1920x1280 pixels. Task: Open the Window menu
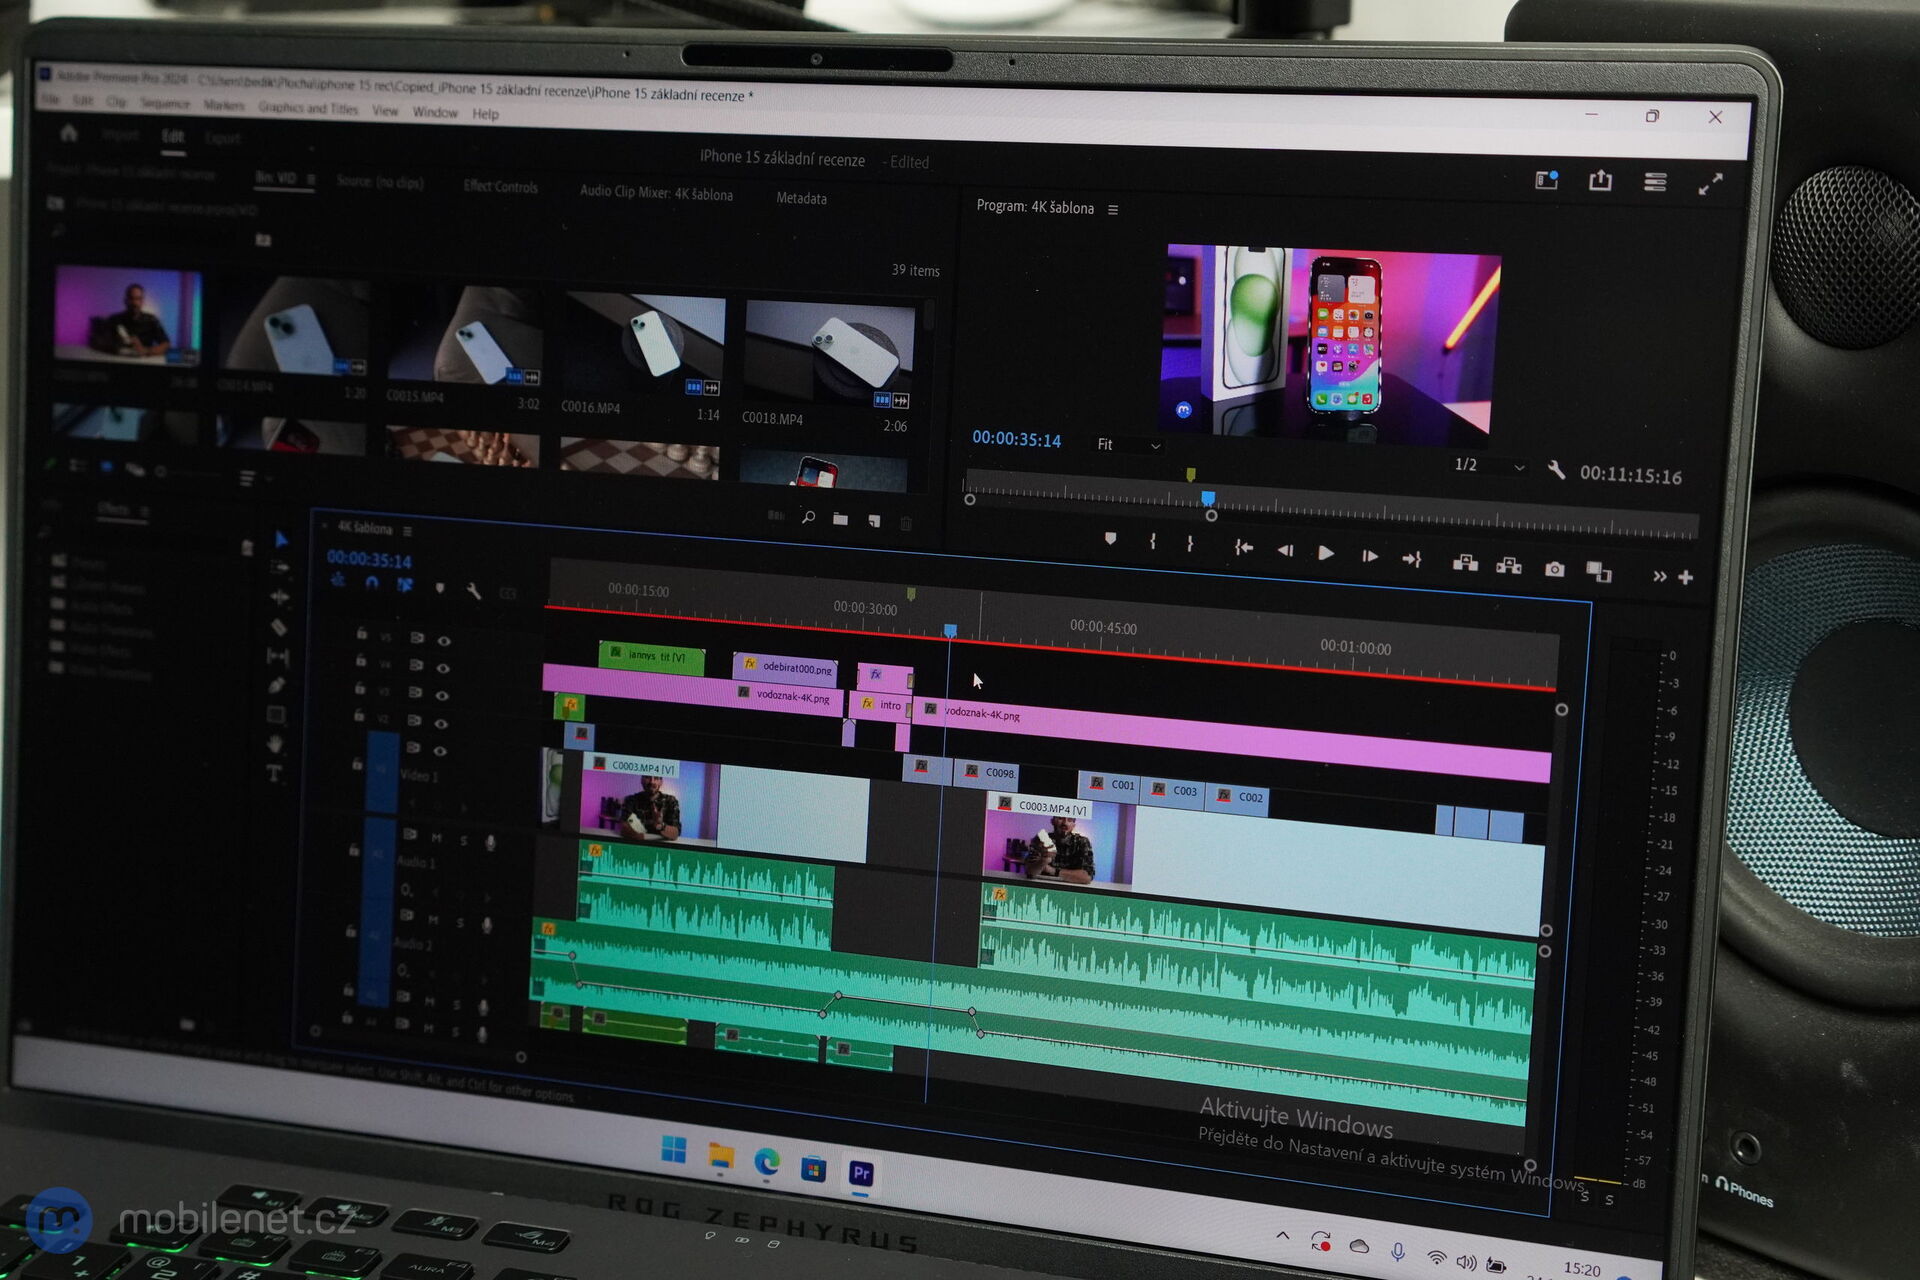click(x=435, y=113)
